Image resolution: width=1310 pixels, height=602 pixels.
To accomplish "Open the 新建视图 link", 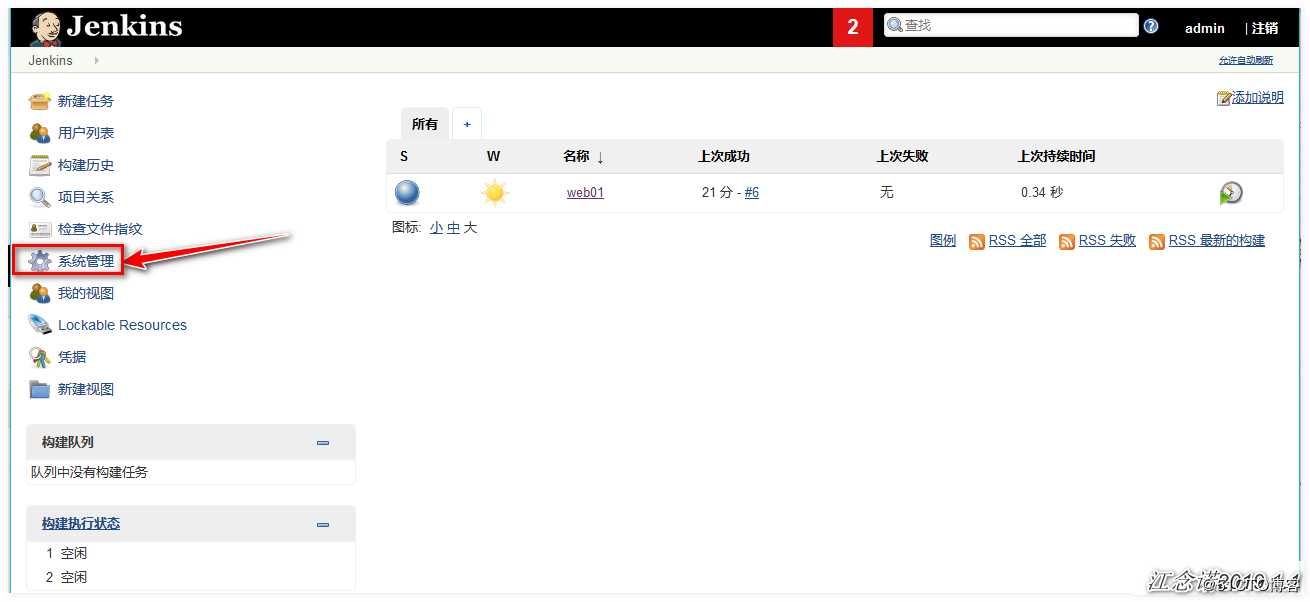I will pyautogui.click(x=86, y=389).
